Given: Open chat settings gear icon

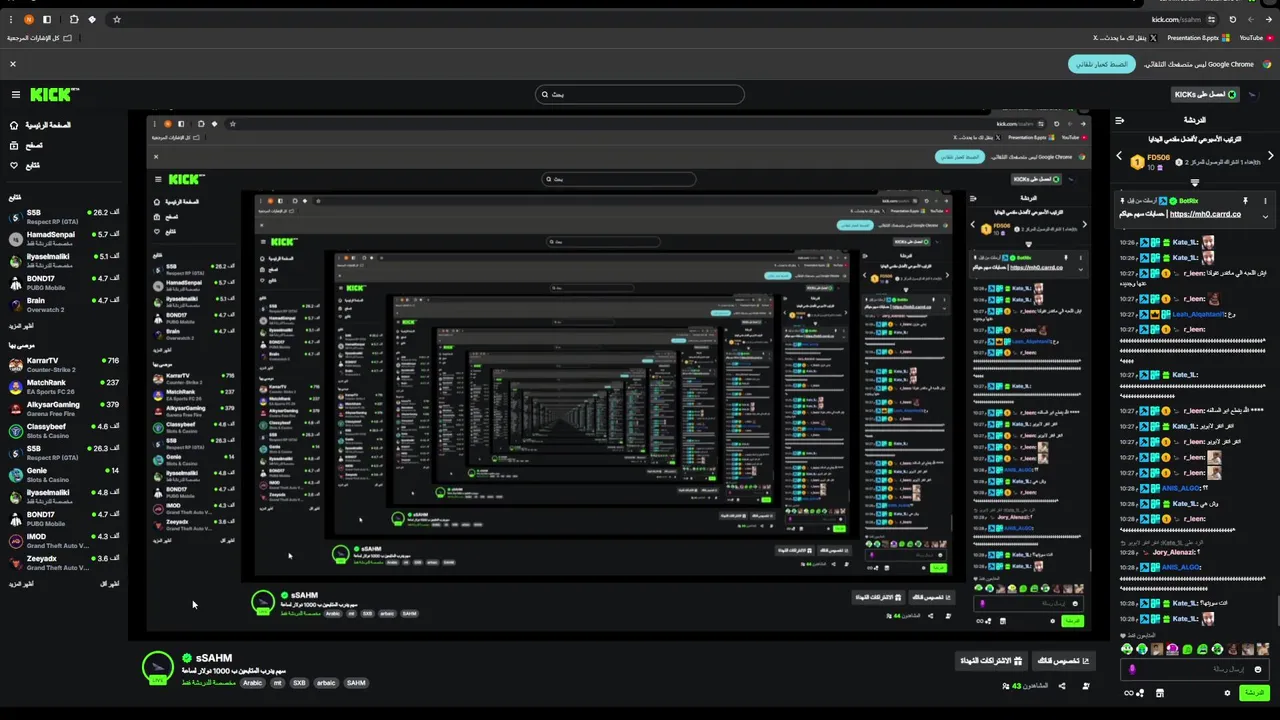Looking at the screenshot, I should (1228, 693).
